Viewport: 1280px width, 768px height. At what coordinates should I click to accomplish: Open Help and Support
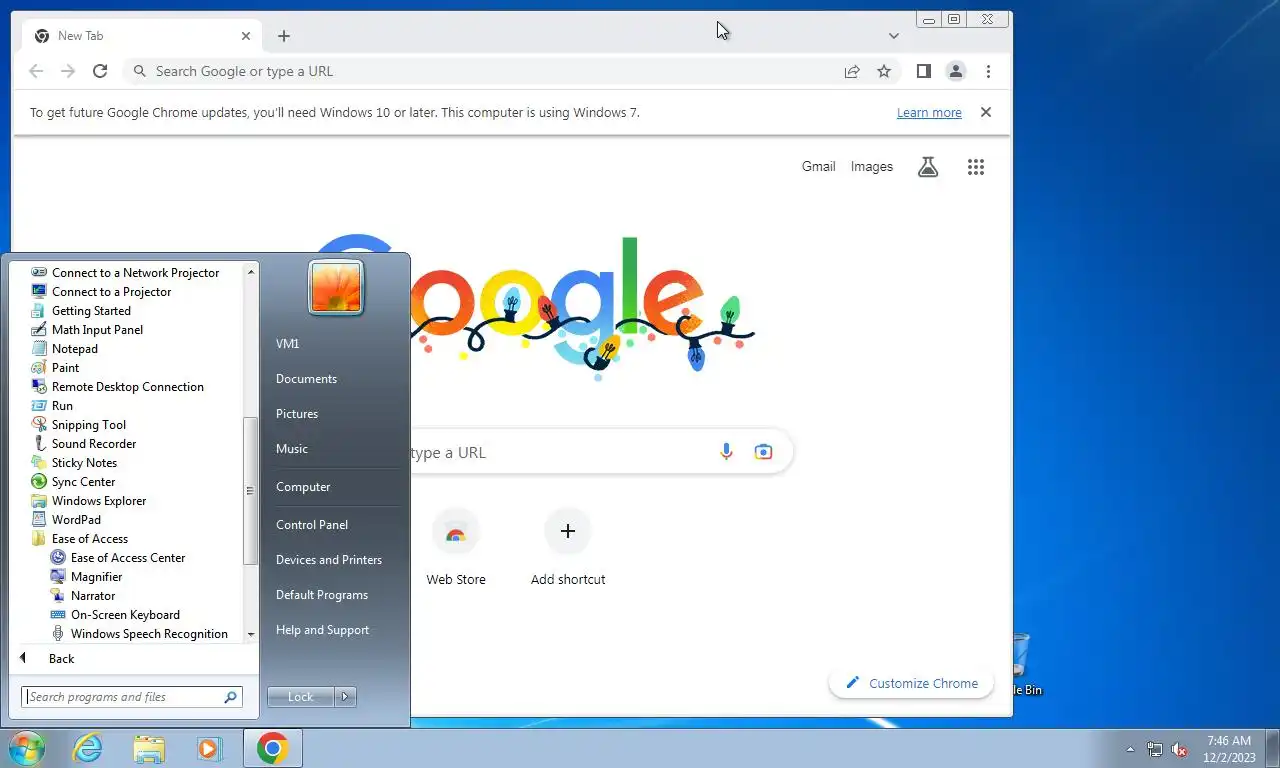pyautogui.click(x=322, y=630)
